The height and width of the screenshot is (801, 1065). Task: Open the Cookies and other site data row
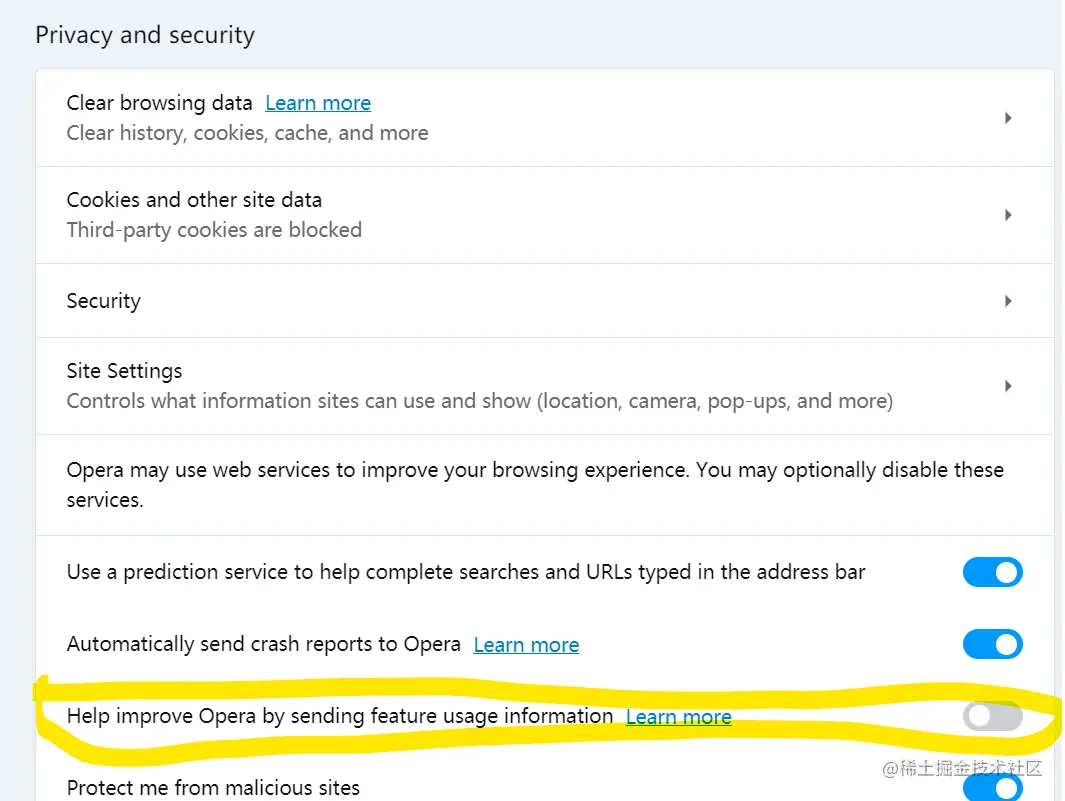coord(194,200)
